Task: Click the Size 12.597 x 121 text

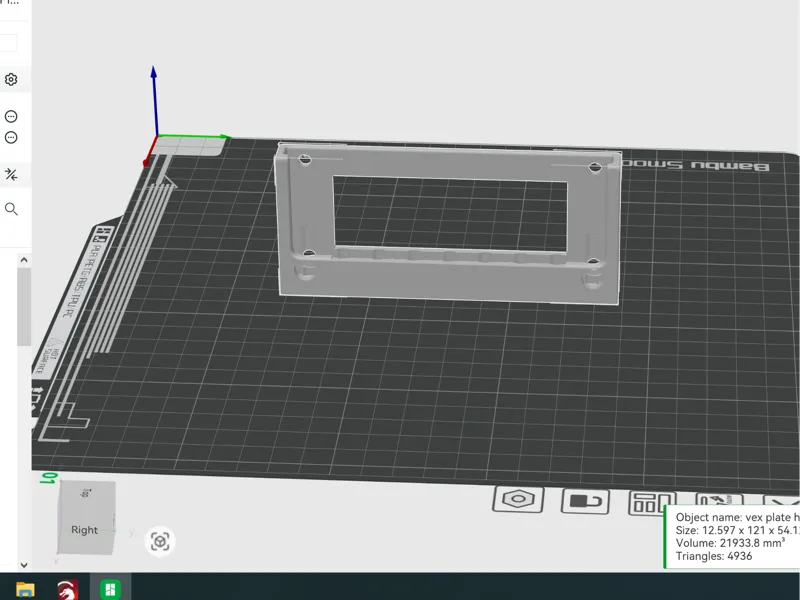Action: (x=737, y=530)
